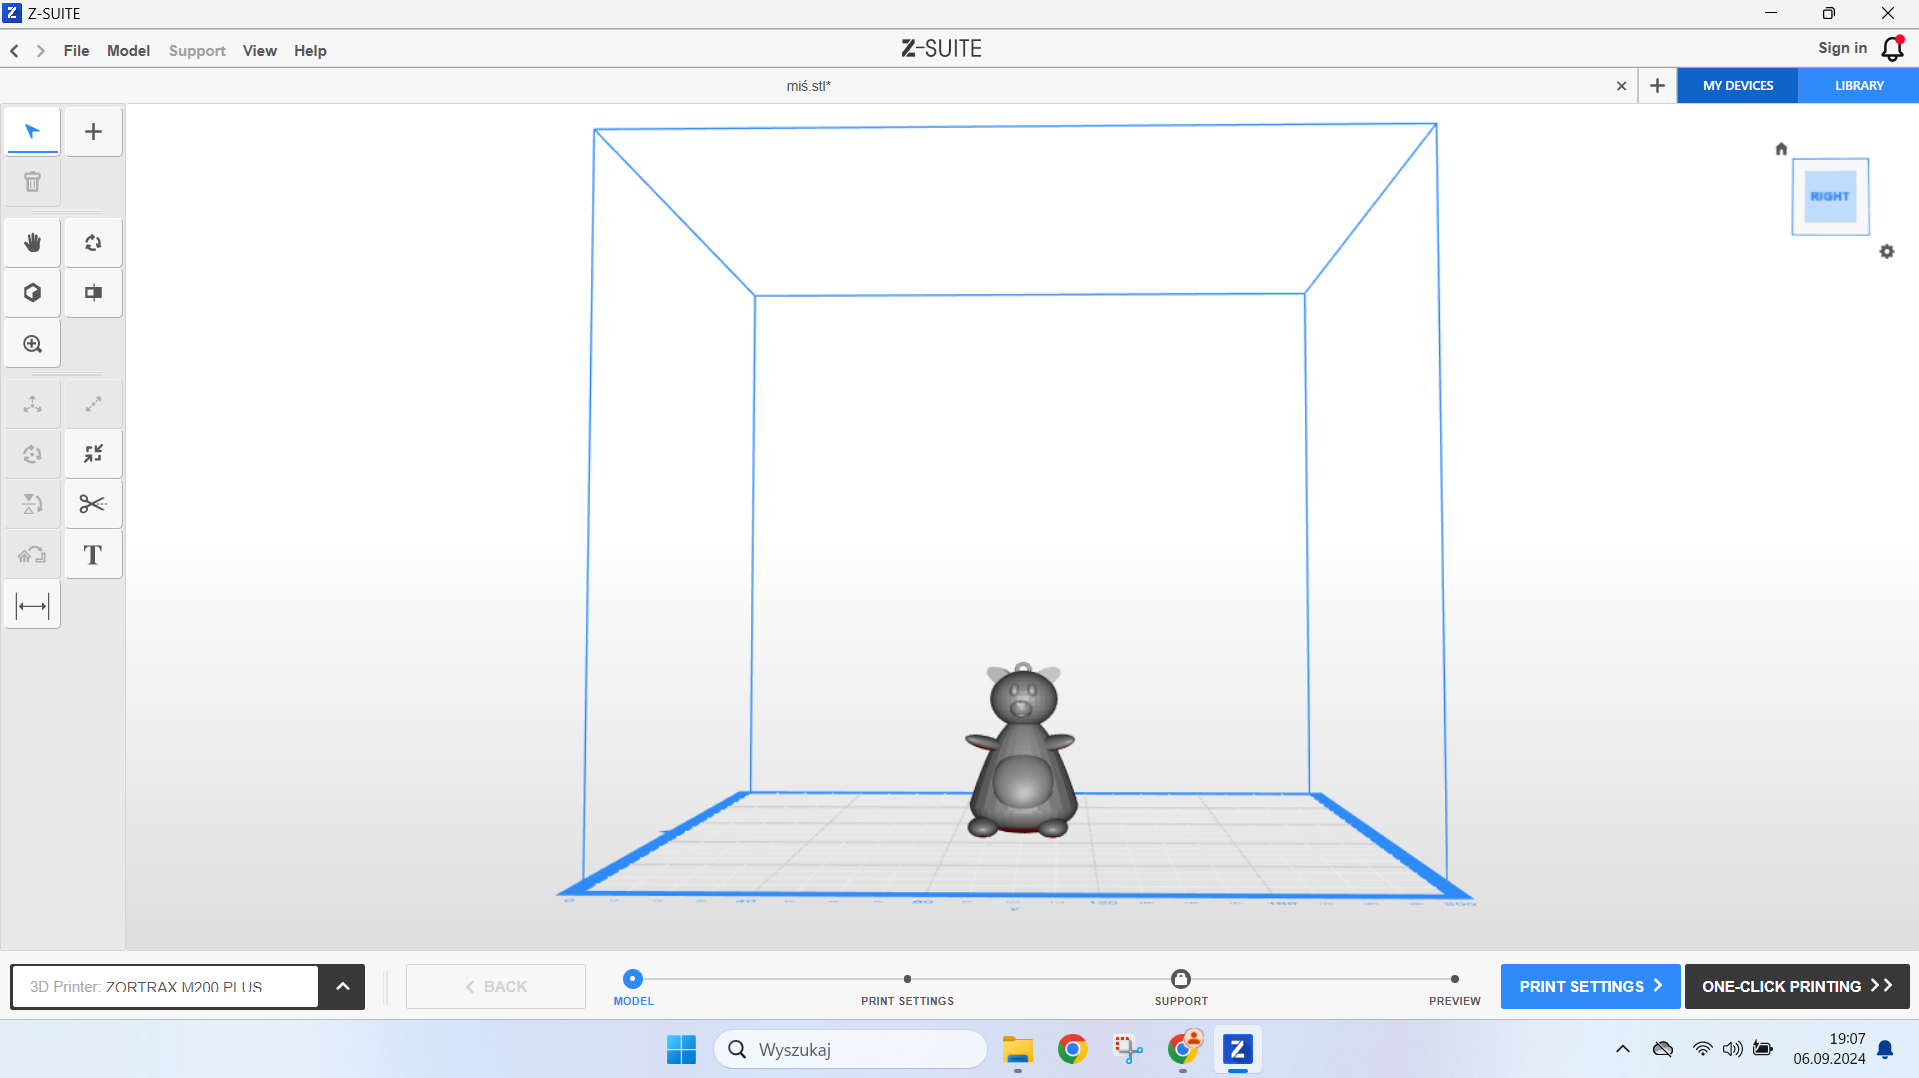Open the view cube perspective tool
This screenshot has height=1078, width=1919.
pyautogui.click(x=32, y=293)
